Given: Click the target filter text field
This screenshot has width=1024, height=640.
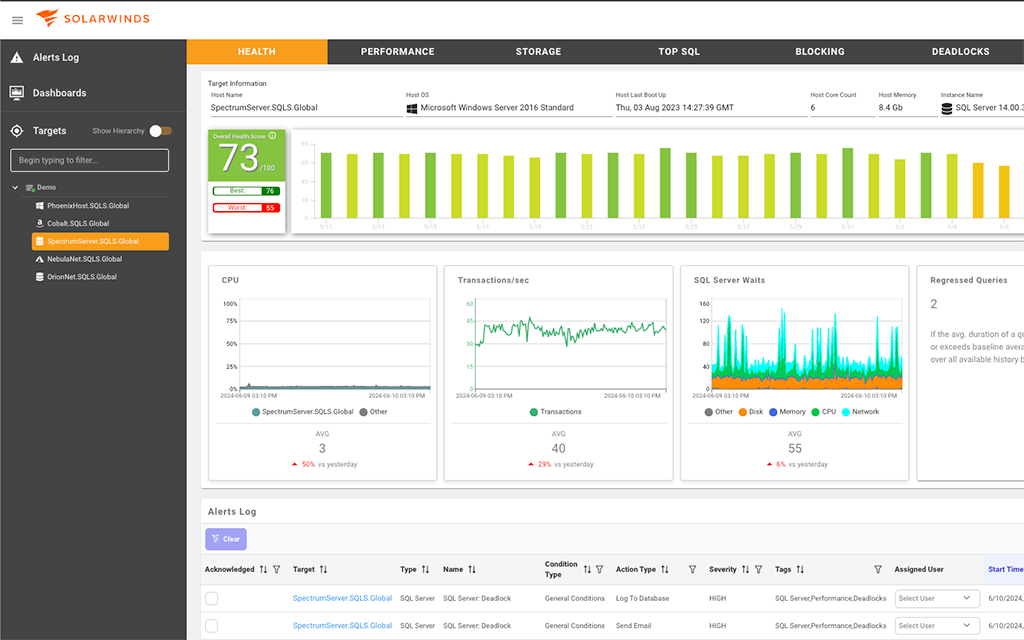Looking at the screenshot, I should 88,160.
